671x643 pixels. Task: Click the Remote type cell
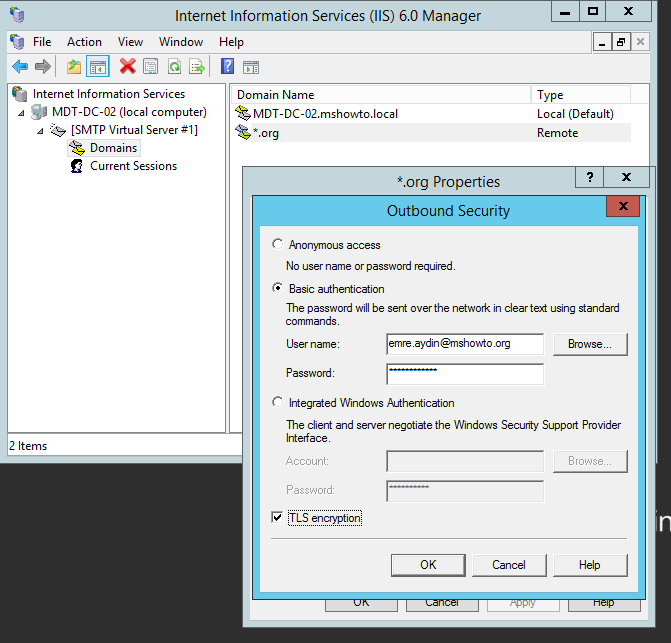pos(558,133)
